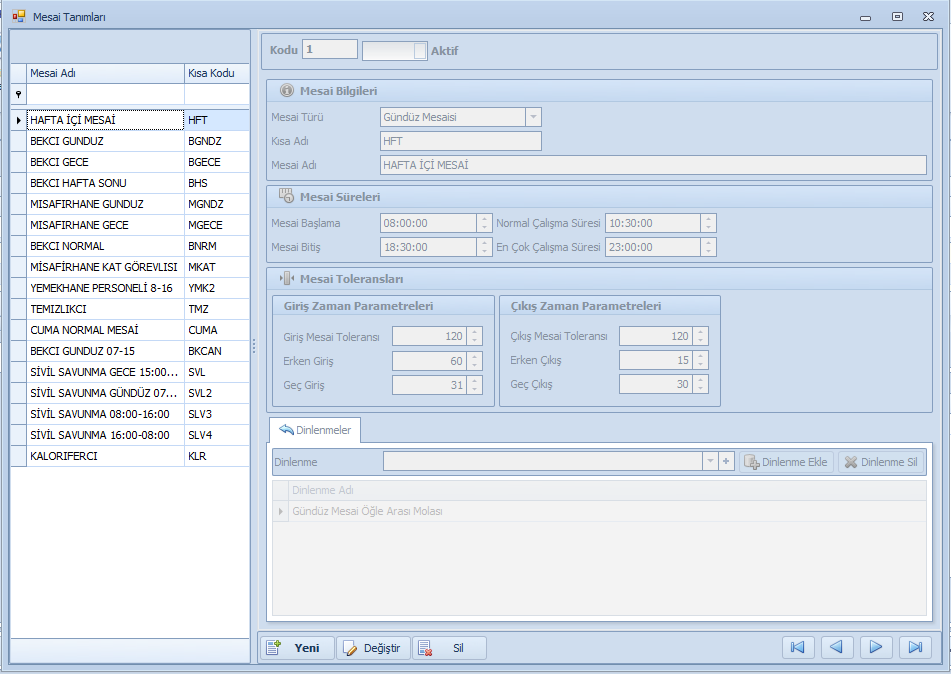This screenshot has width=951, height=674.
Task: Click the Yeni button
Action: pyautogui.click(x=298, y=648)
